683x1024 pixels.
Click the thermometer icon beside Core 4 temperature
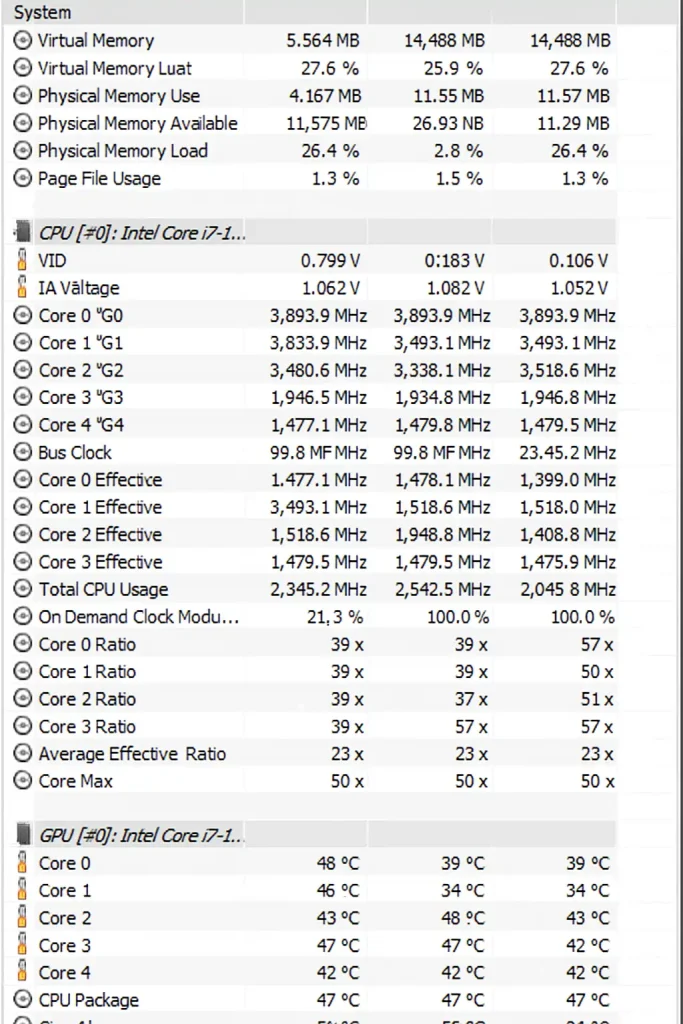[23, 972]
